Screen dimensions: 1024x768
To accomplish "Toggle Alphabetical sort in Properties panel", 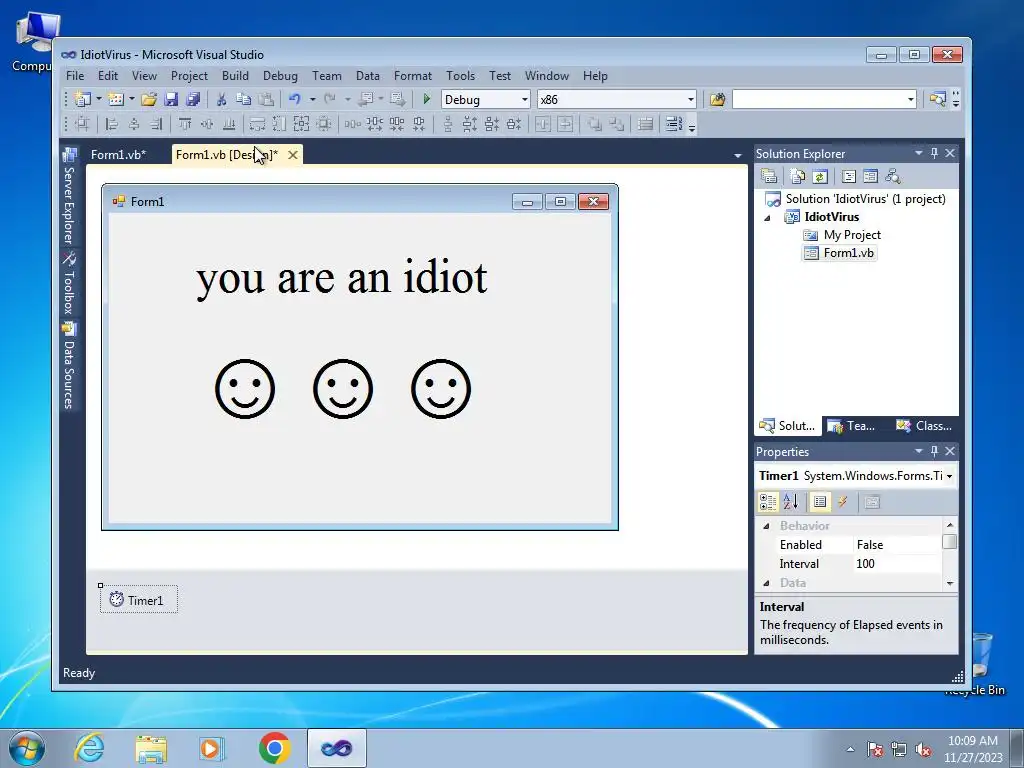I will pyautogui.click(x=791, y=502).
